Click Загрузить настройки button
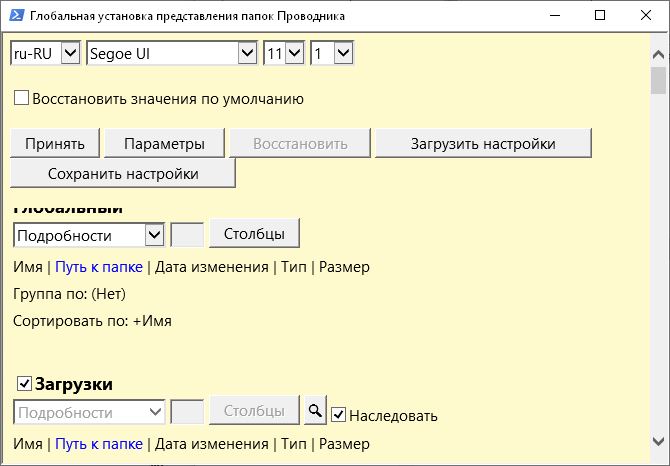670x466 pixels. pos(483,144)
